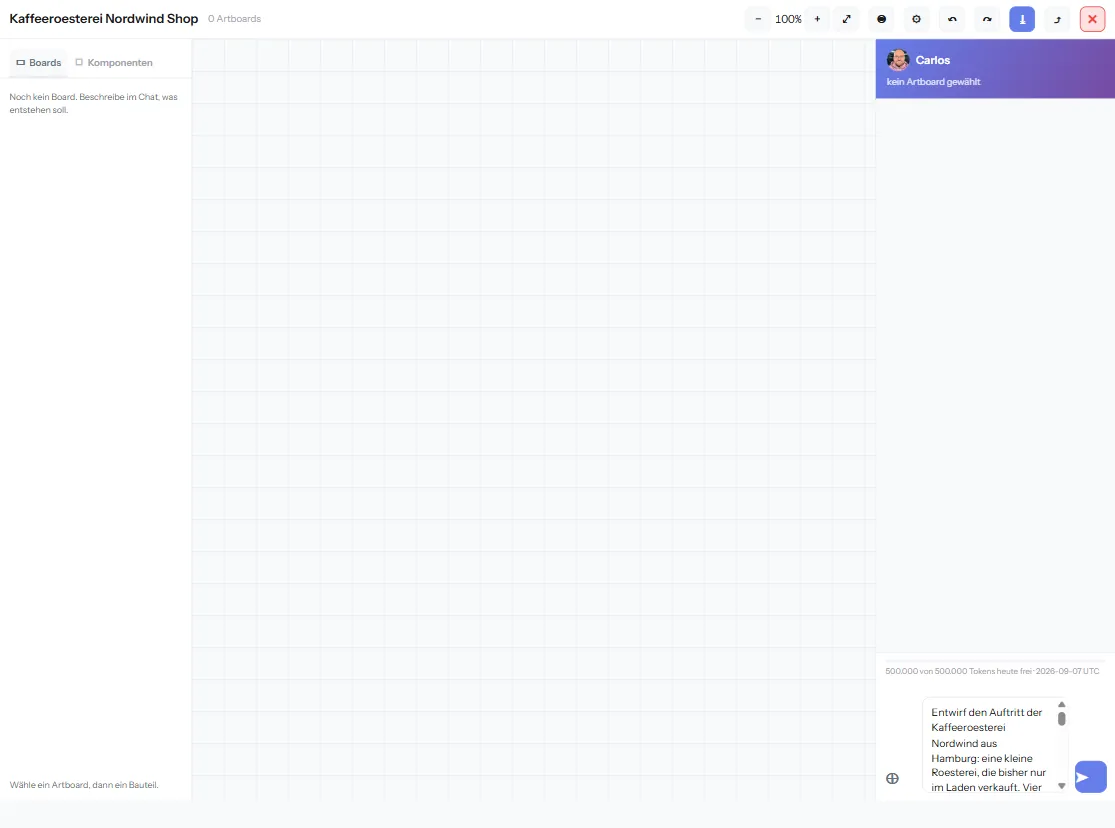Click the name Carlos in chat header
This screenshot has width=1115, height=828.
click(x=932, y=60)
